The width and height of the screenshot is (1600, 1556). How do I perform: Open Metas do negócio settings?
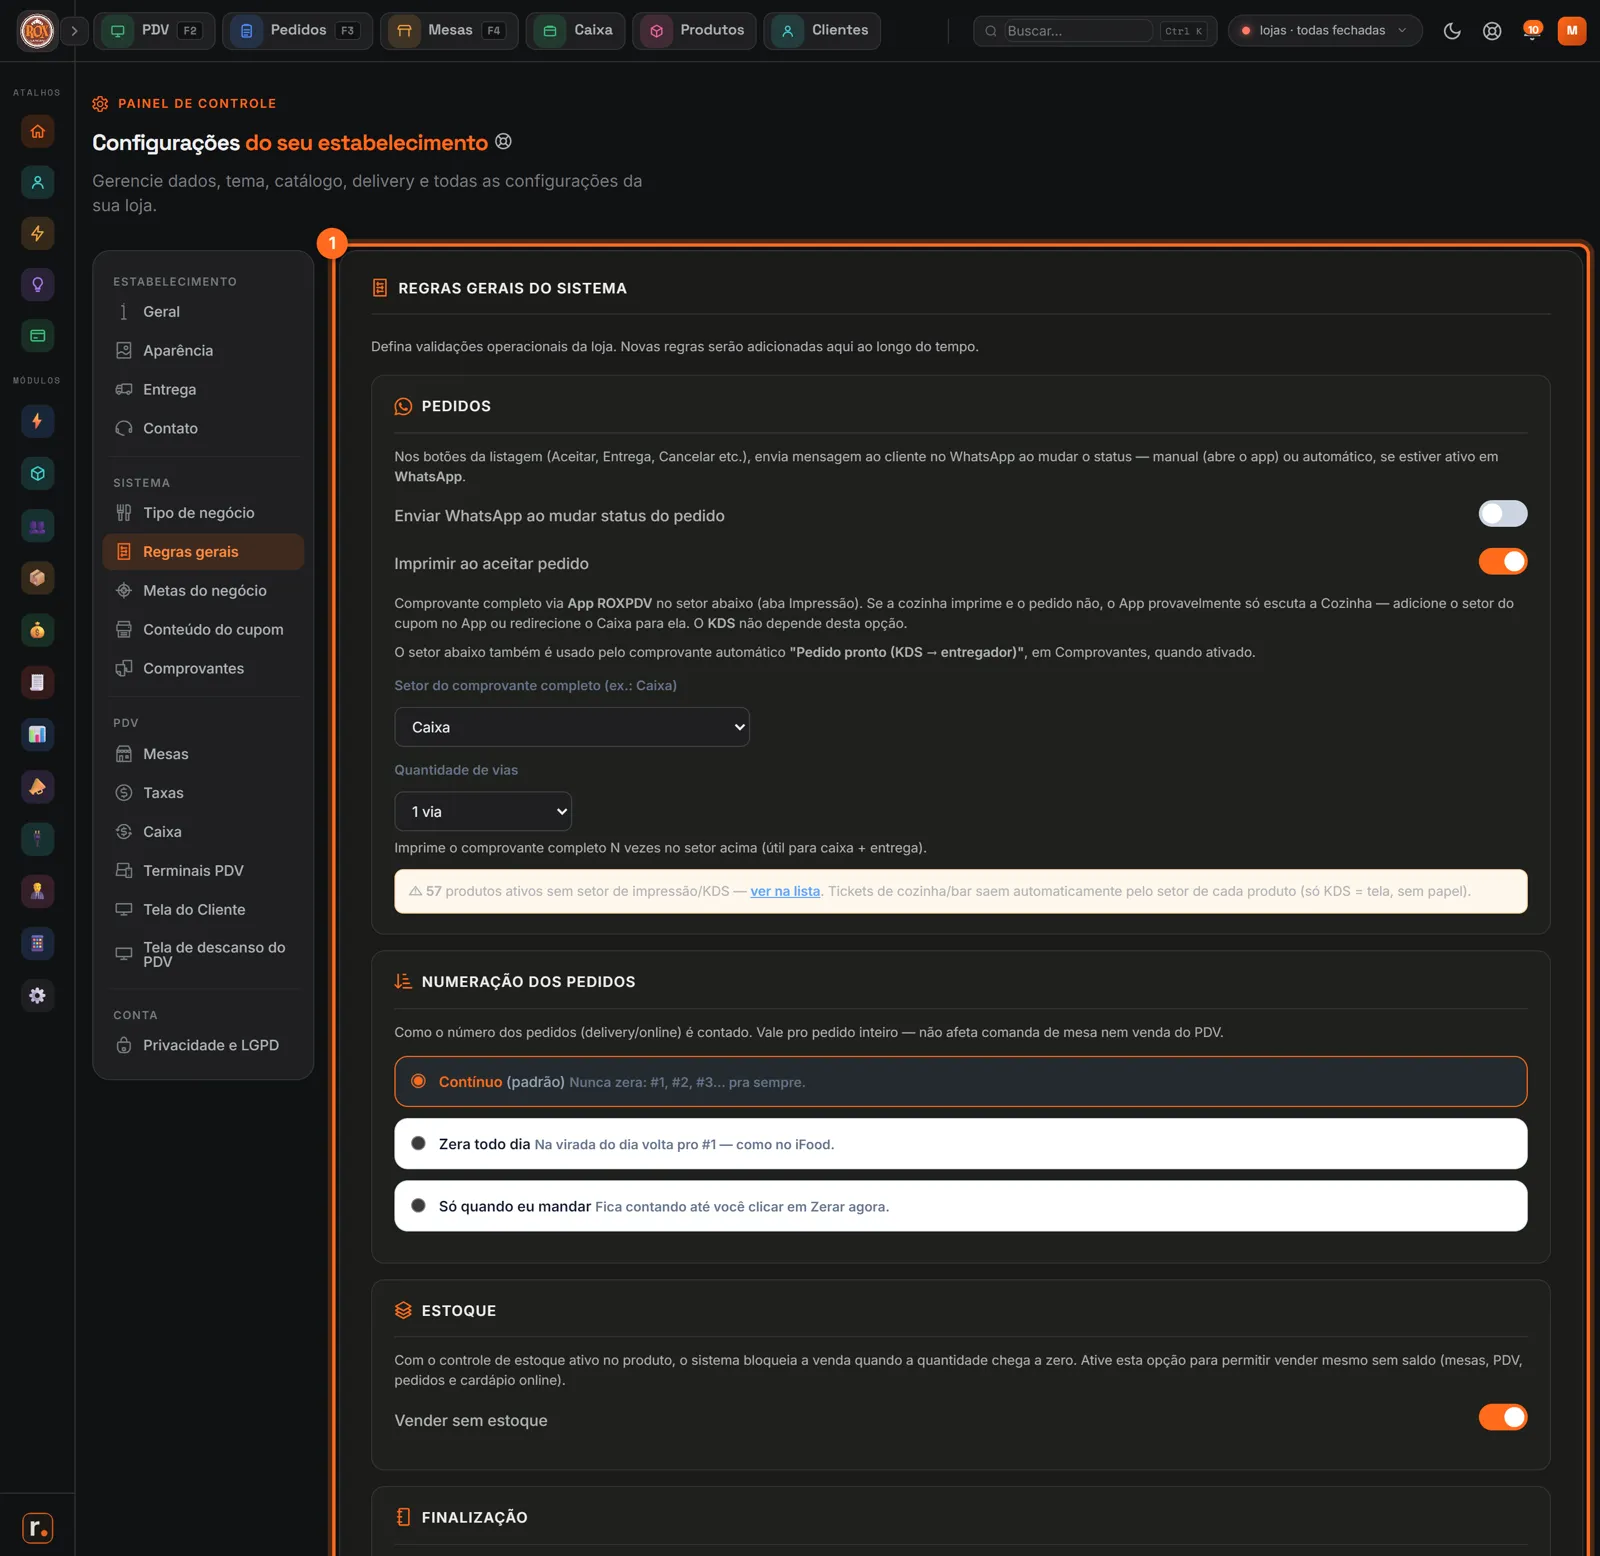click(203, 591)
